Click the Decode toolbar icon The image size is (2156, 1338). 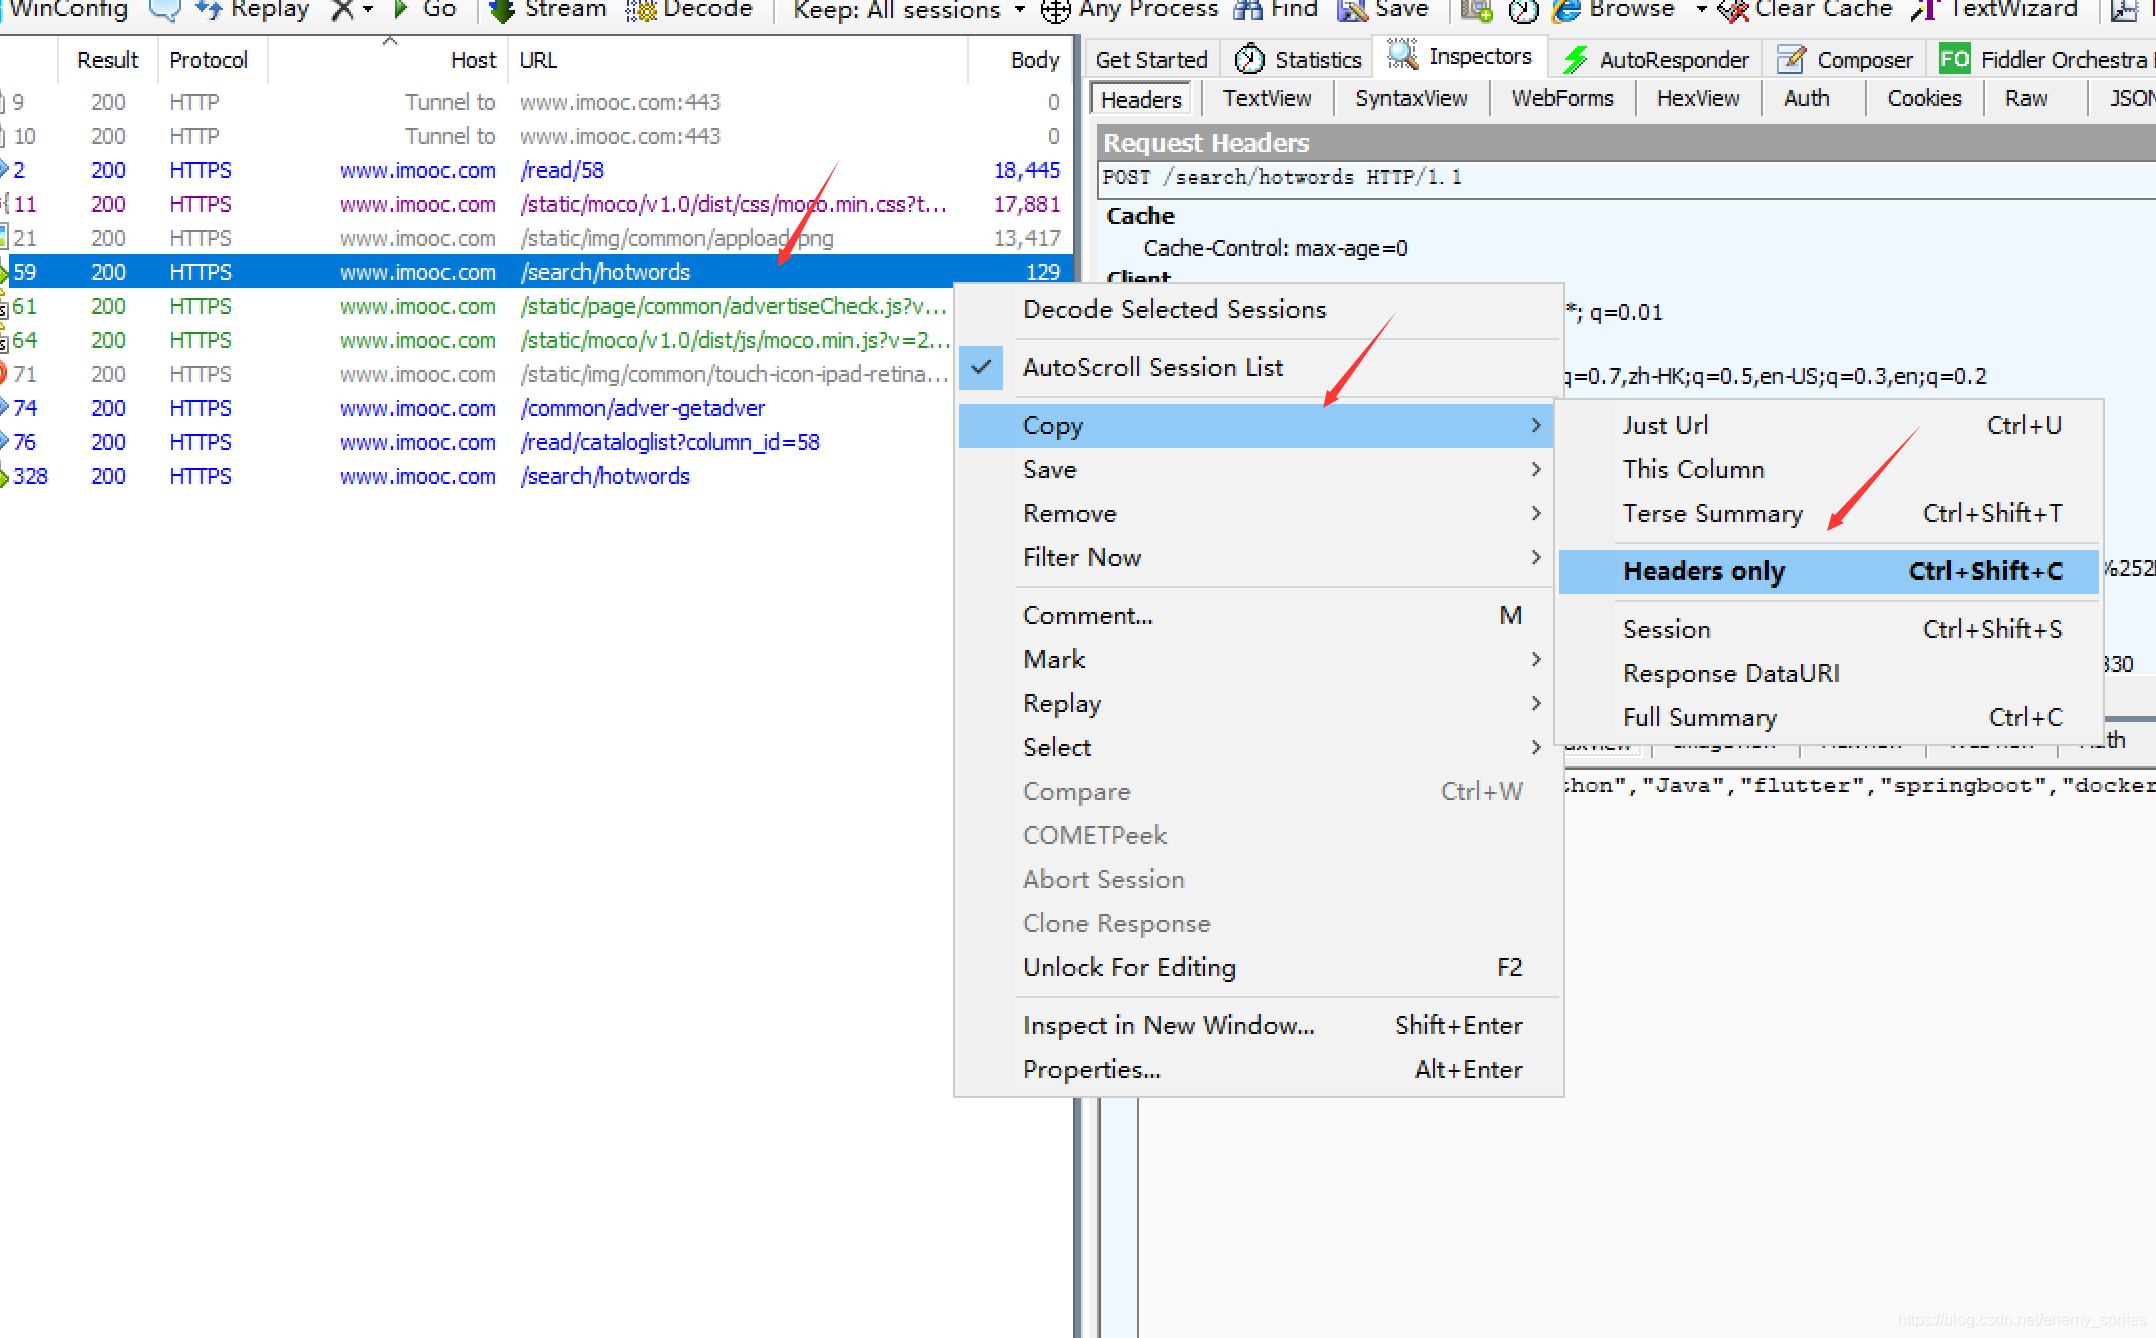tap(641, 10)
